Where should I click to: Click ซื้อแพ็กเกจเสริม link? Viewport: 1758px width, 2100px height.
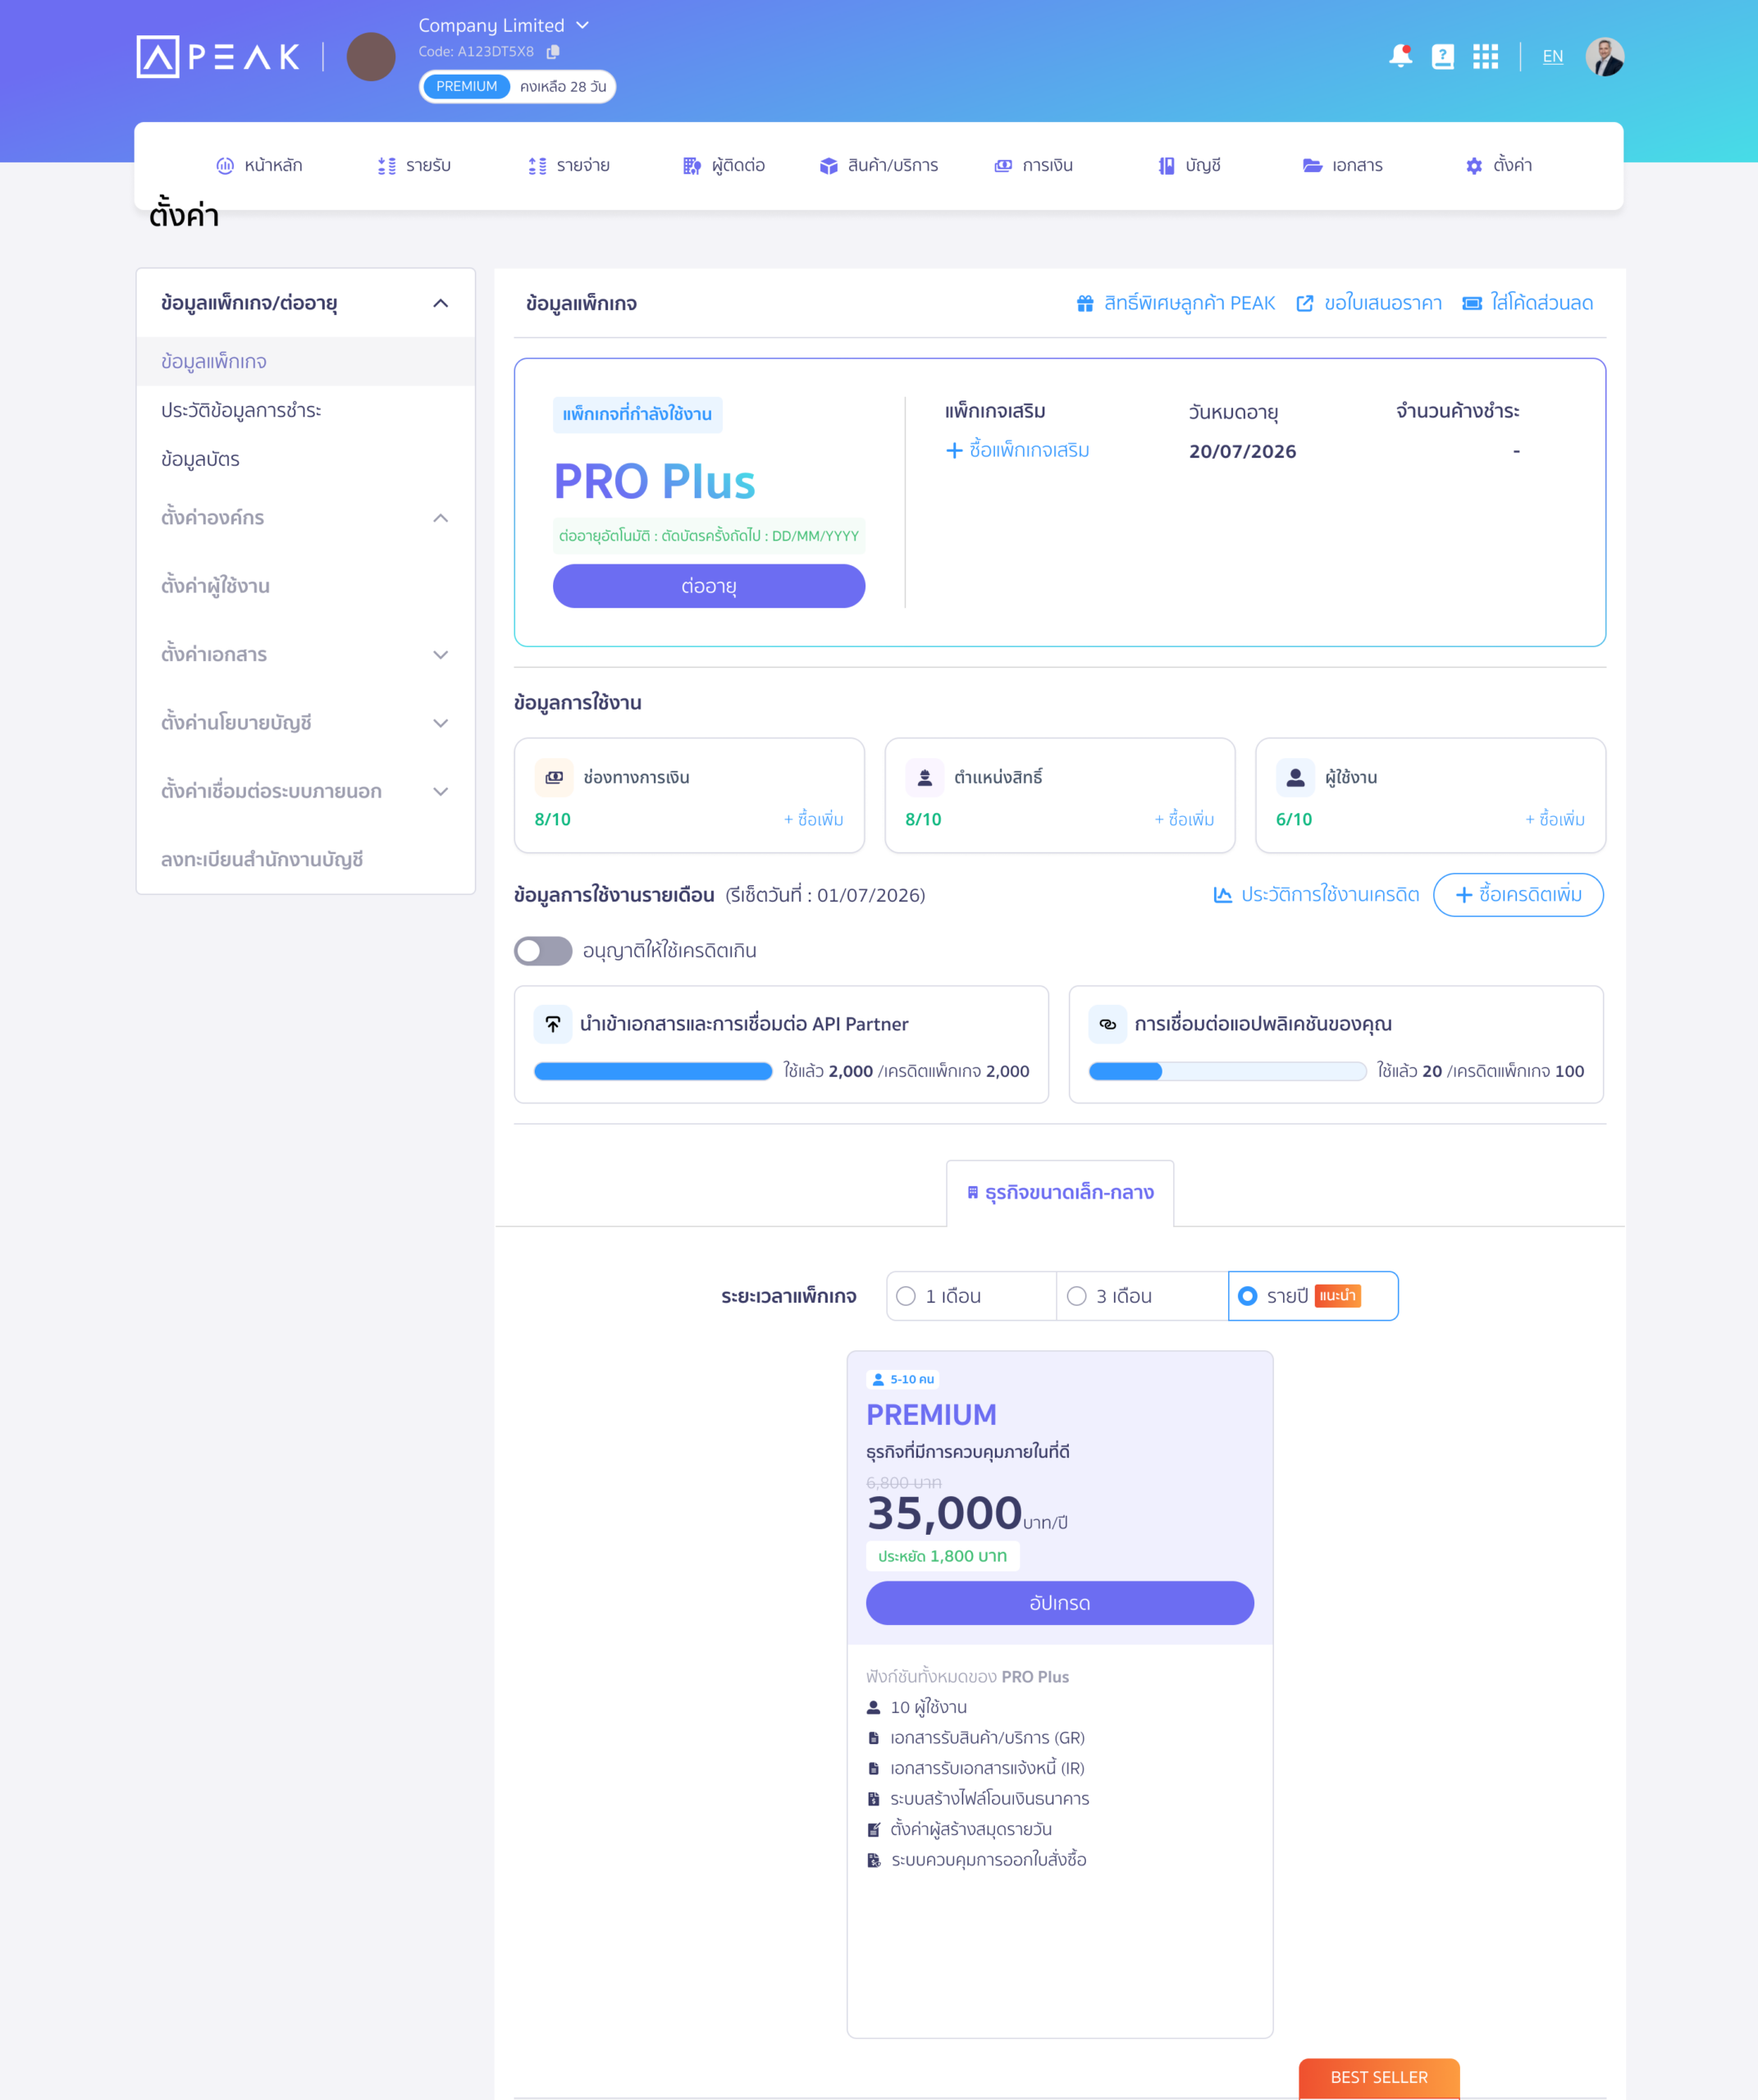coord(1017,450)
